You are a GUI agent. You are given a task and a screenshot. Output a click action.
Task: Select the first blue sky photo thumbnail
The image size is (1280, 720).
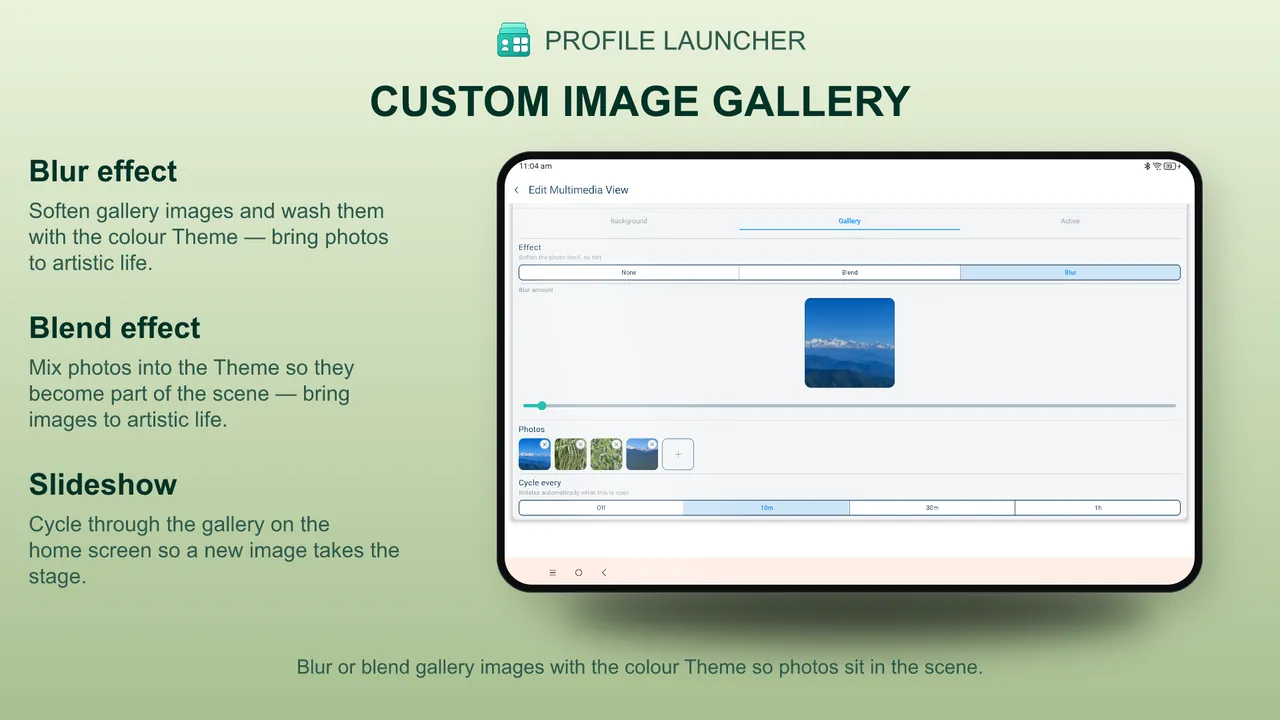tap(534, 454)
